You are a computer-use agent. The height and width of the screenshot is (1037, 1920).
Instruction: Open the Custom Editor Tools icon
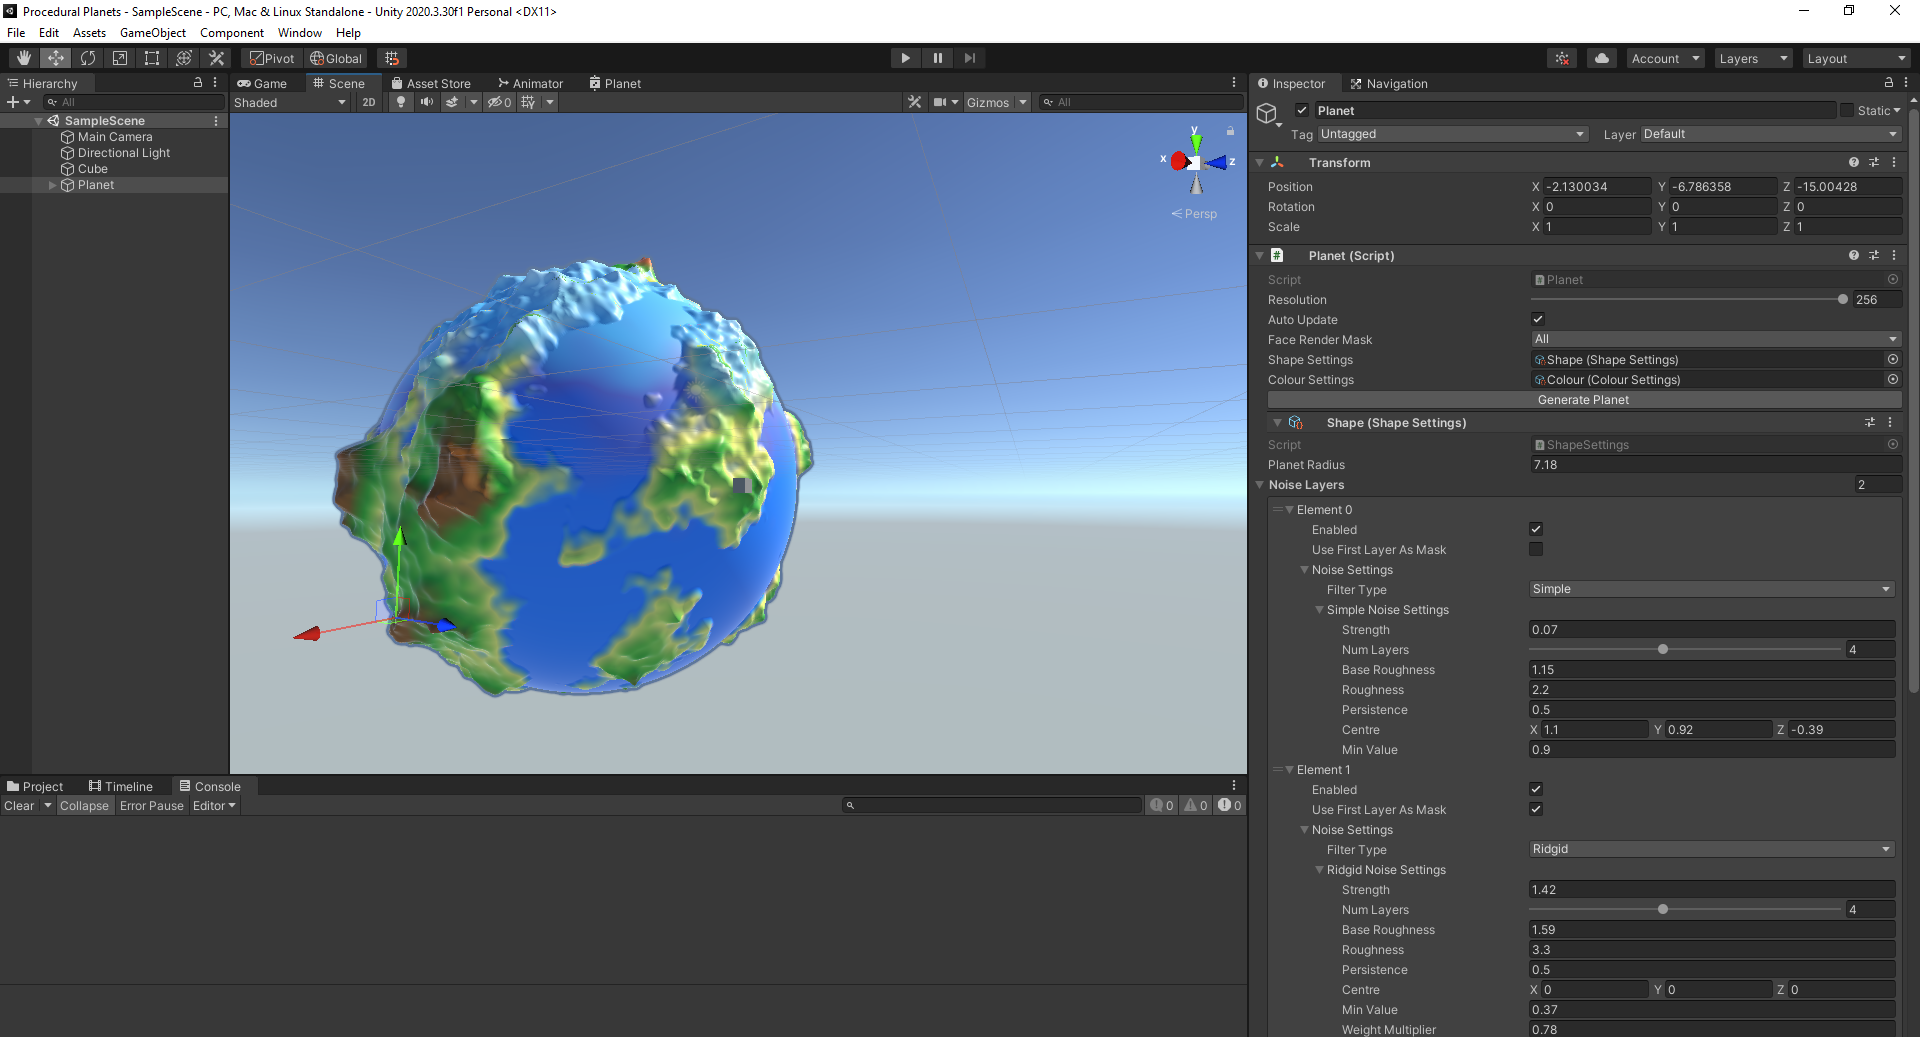pos(216,57)
